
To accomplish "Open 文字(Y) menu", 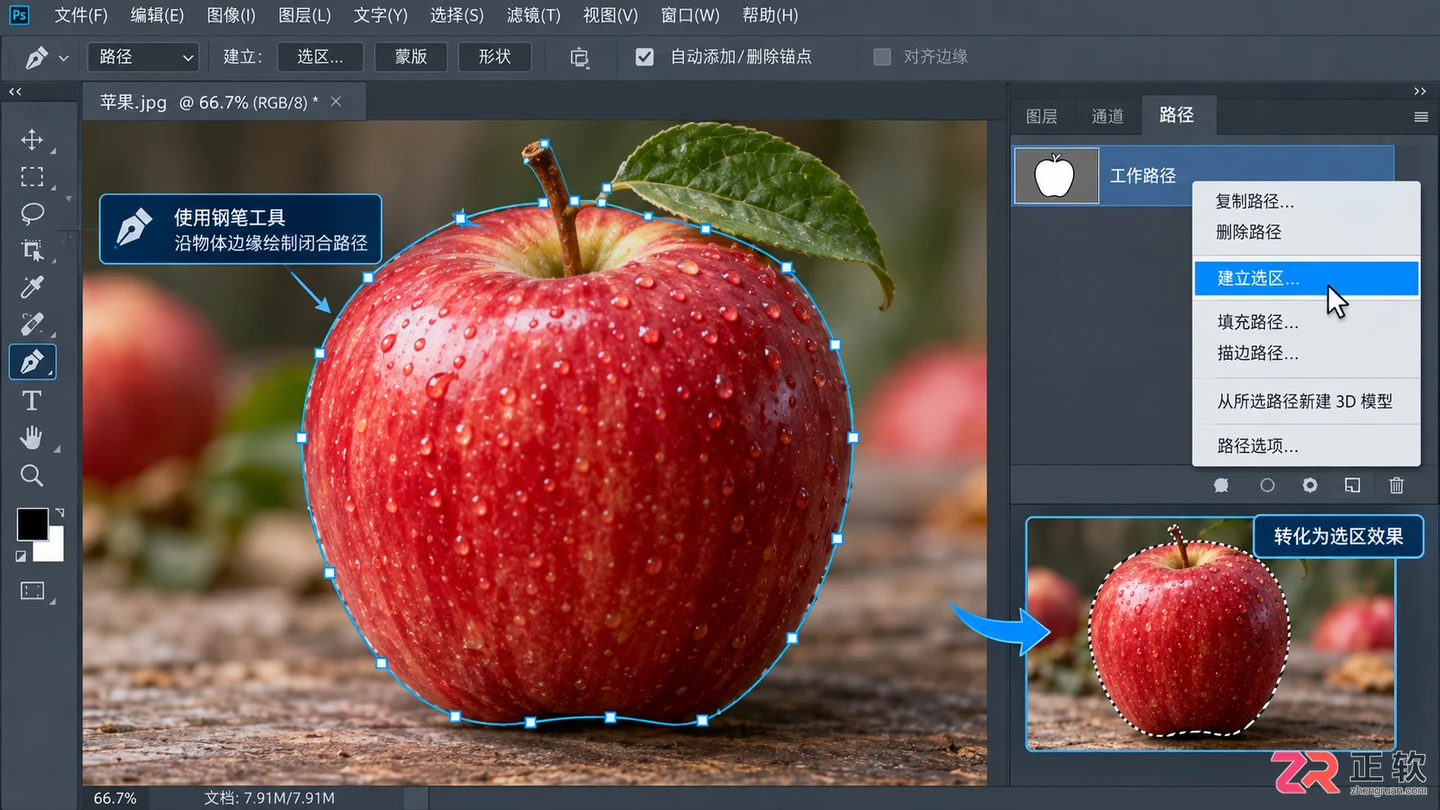I will pyautogui.click(x=381, y=16).
